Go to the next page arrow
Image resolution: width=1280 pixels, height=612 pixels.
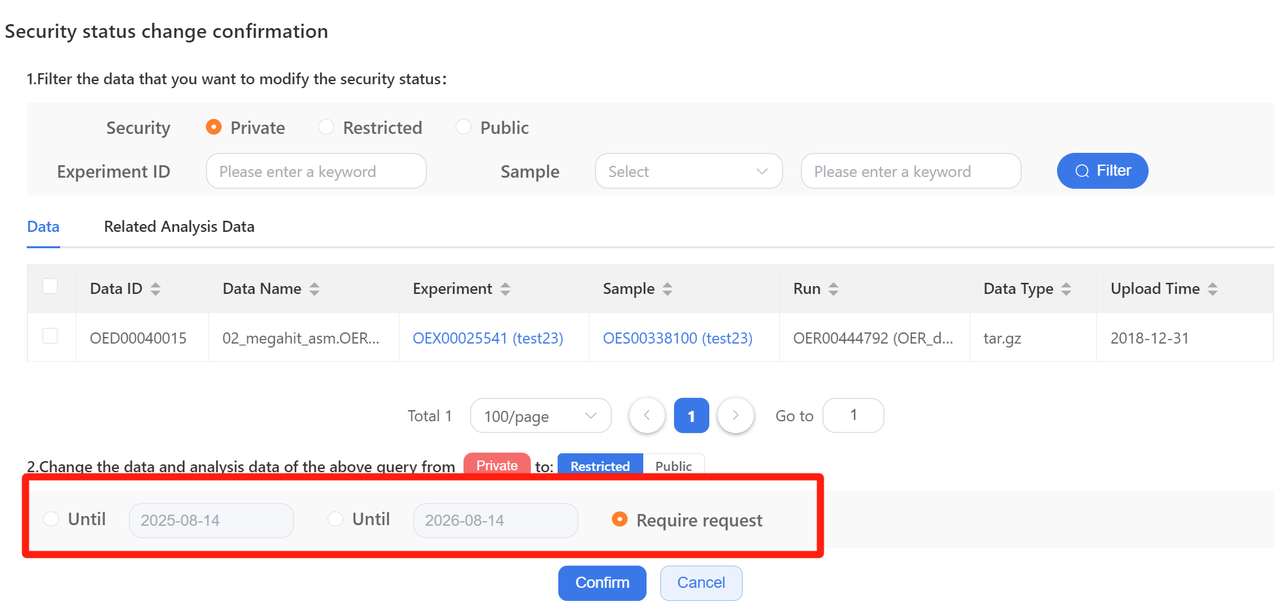pos(736,415)
